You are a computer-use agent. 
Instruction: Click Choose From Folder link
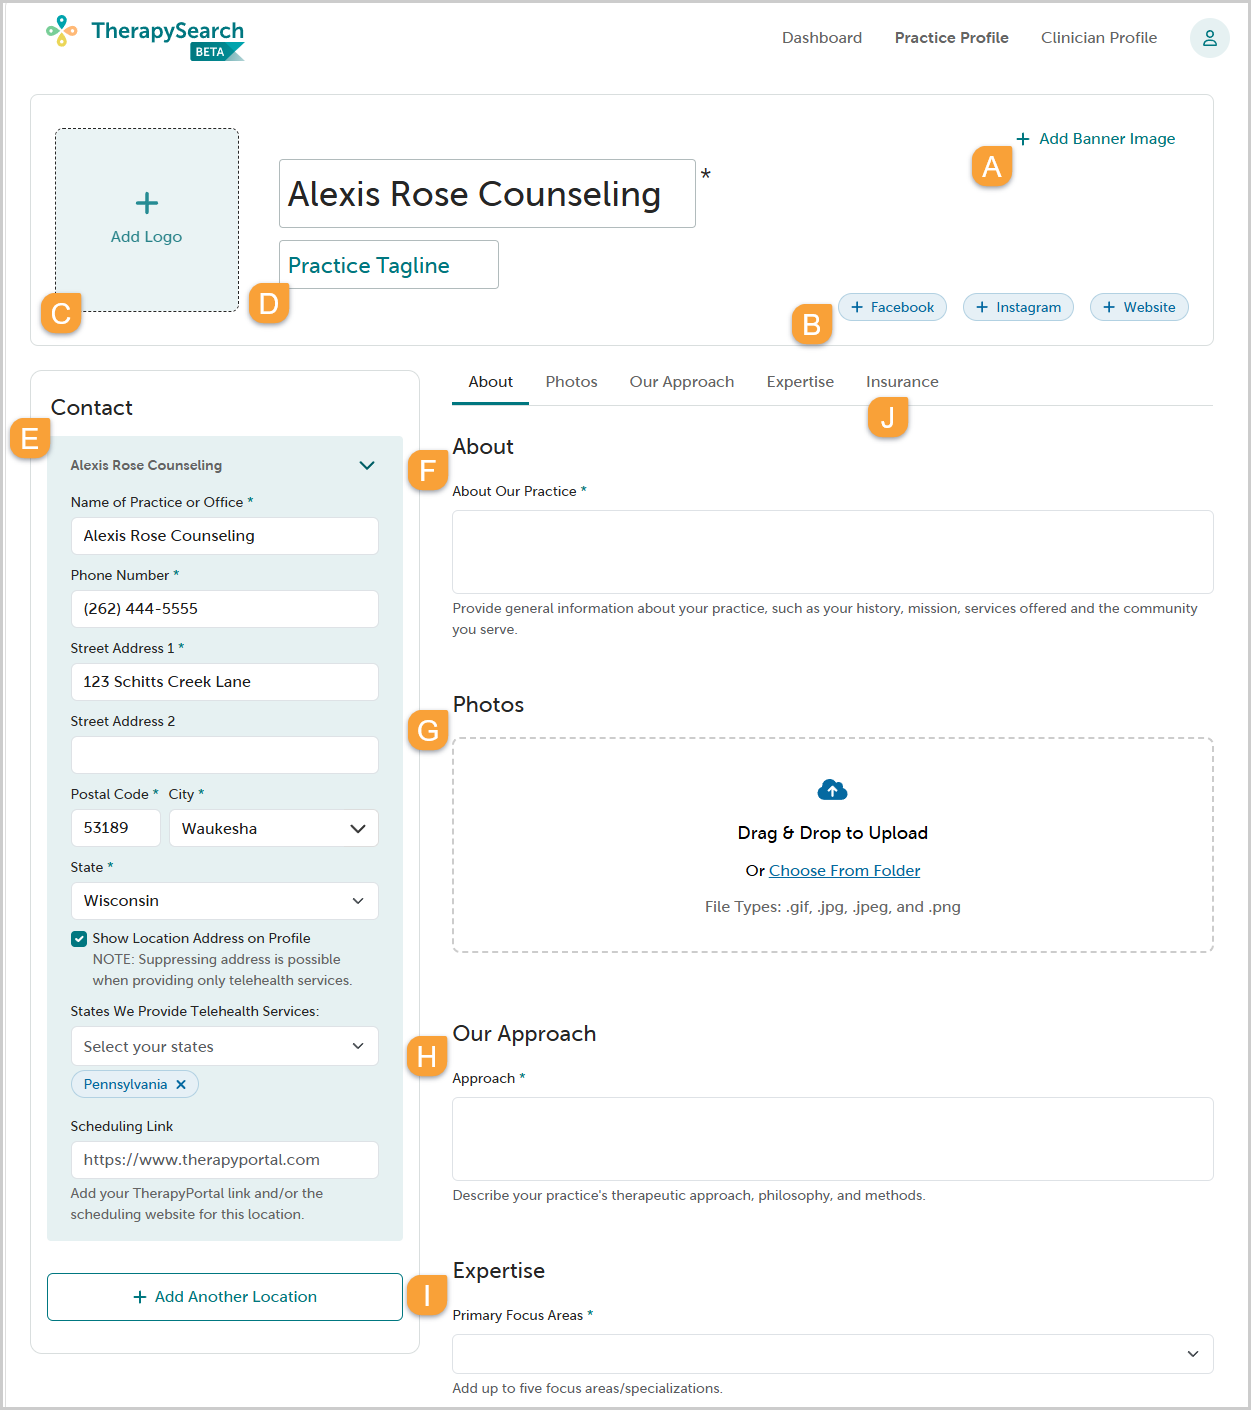[845, 871]
